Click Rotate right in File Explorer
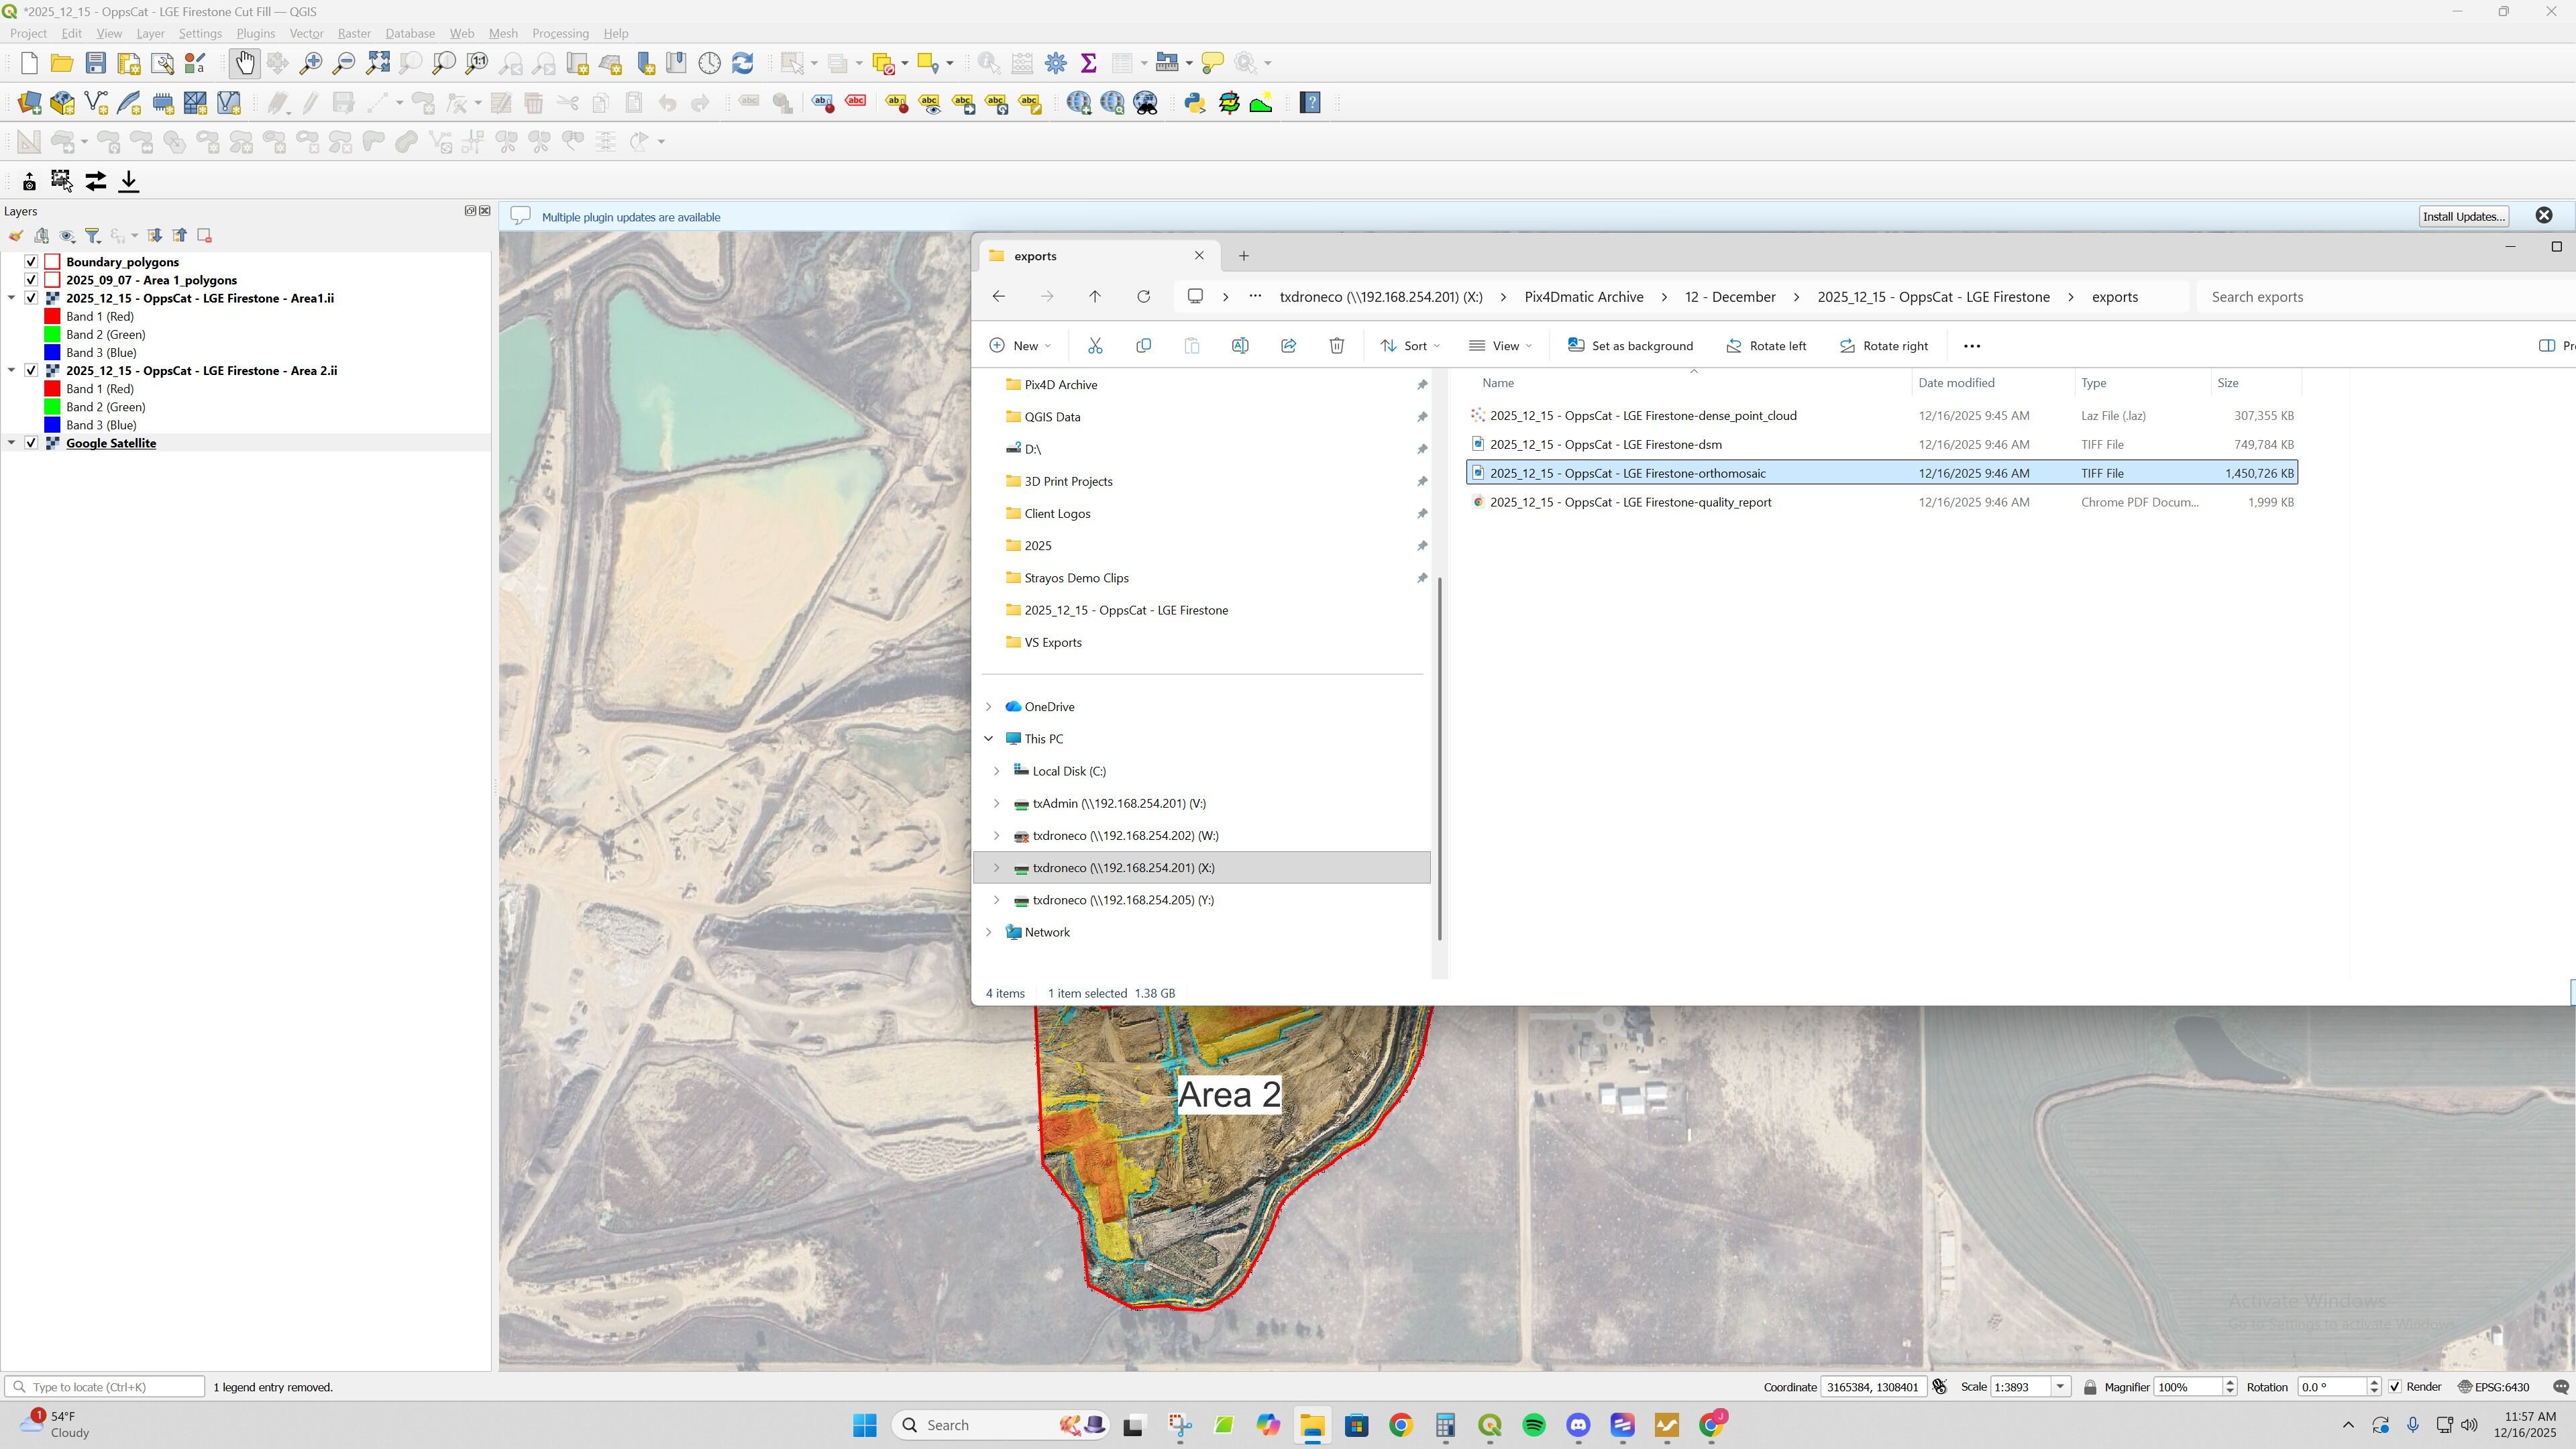Viewport: 2576px width, 1449px height. click(1884, 346)
